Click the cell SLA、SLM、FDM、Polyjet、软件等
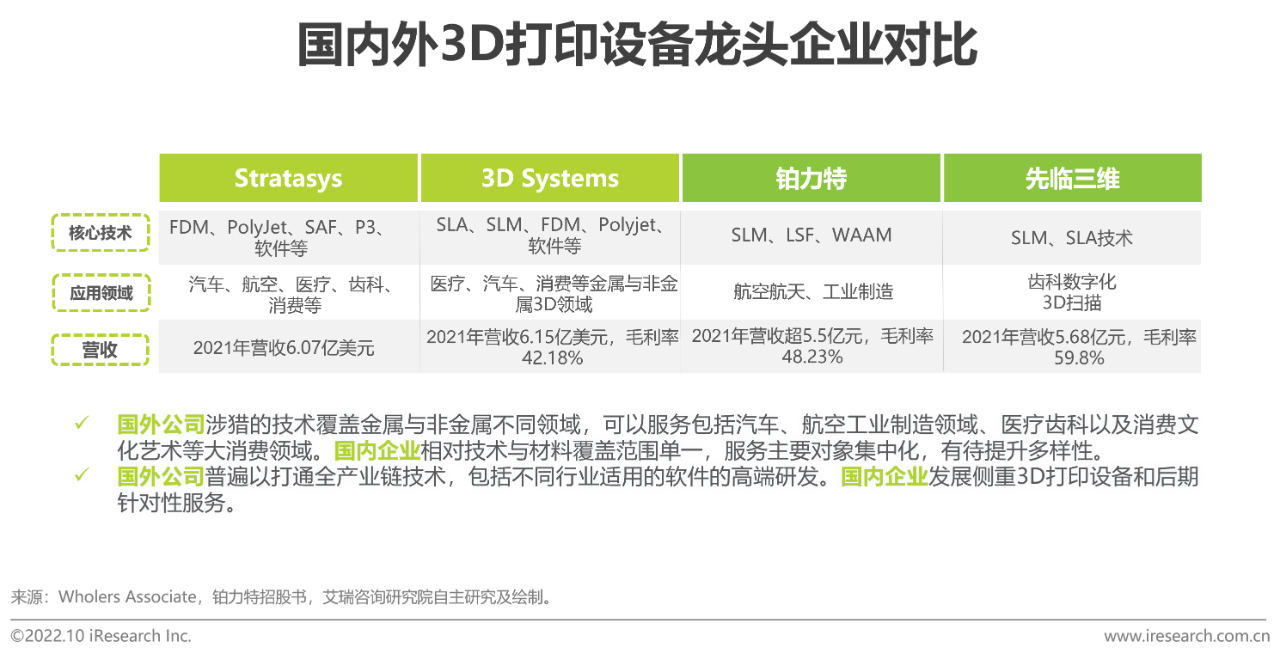The image size is (1280, 660). coord(551,235)
